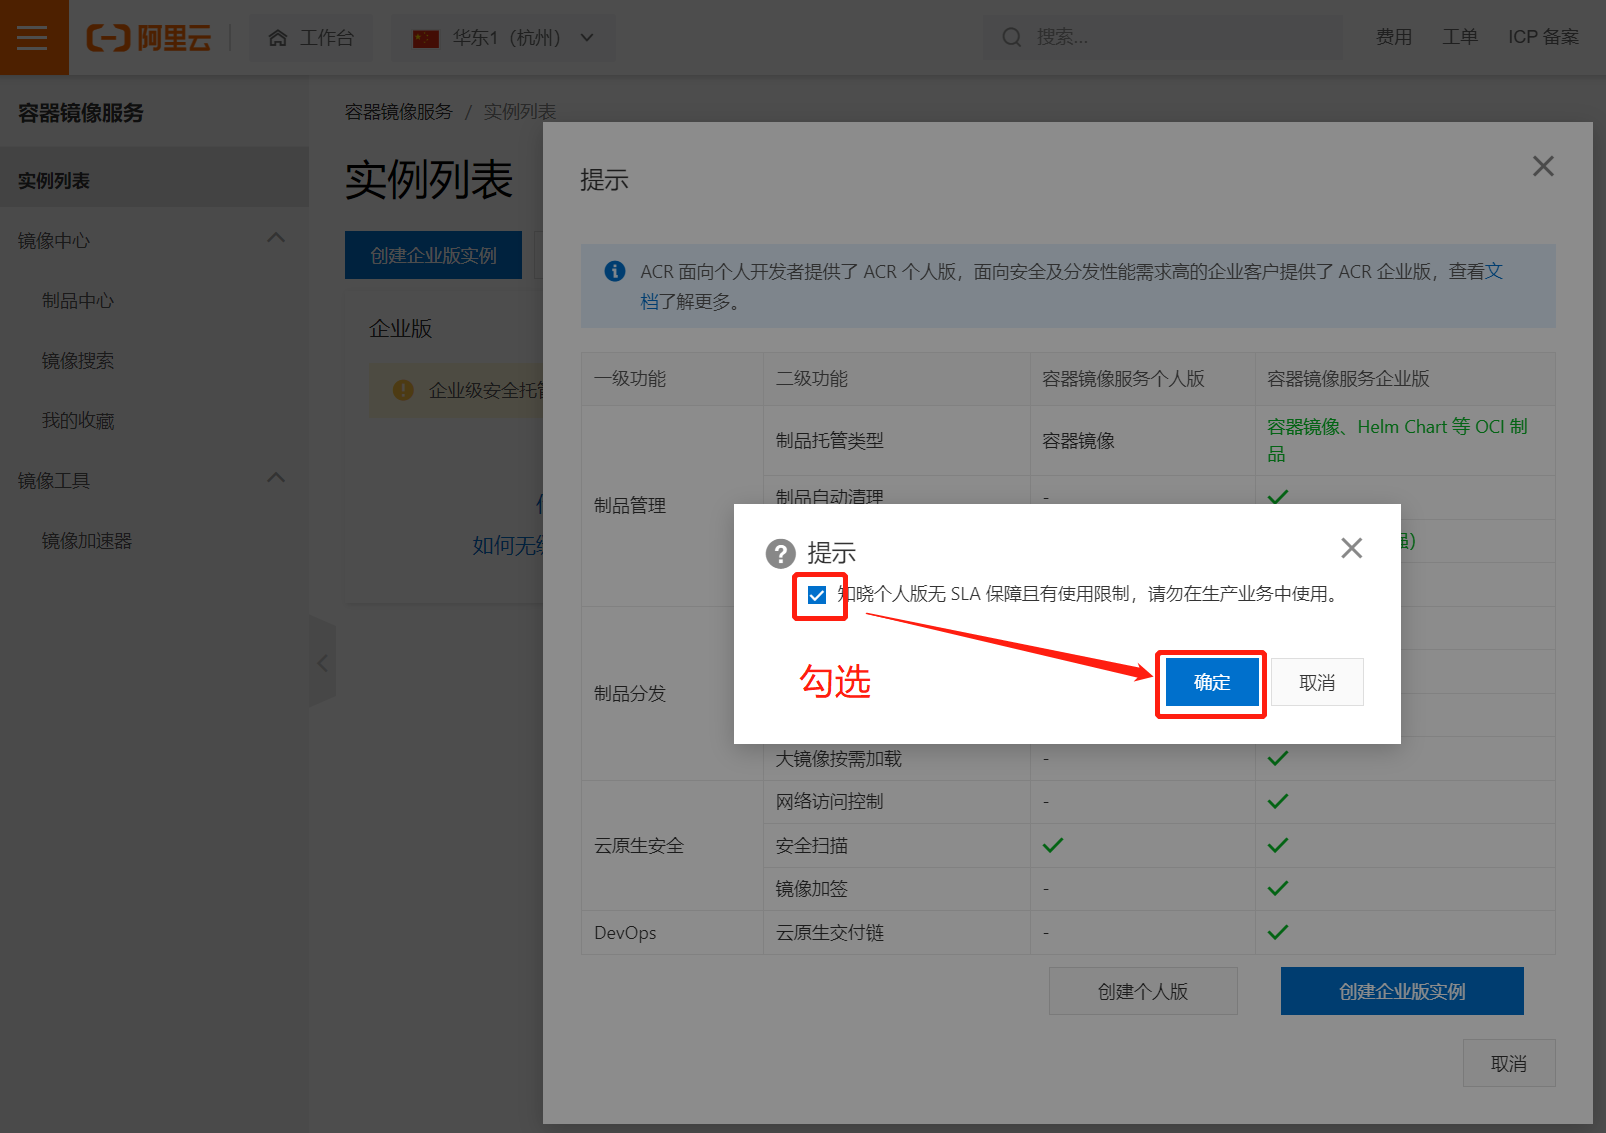Click the 安全扫描 row label
Screen dimensions: 1606x1133
coord(812,846)
